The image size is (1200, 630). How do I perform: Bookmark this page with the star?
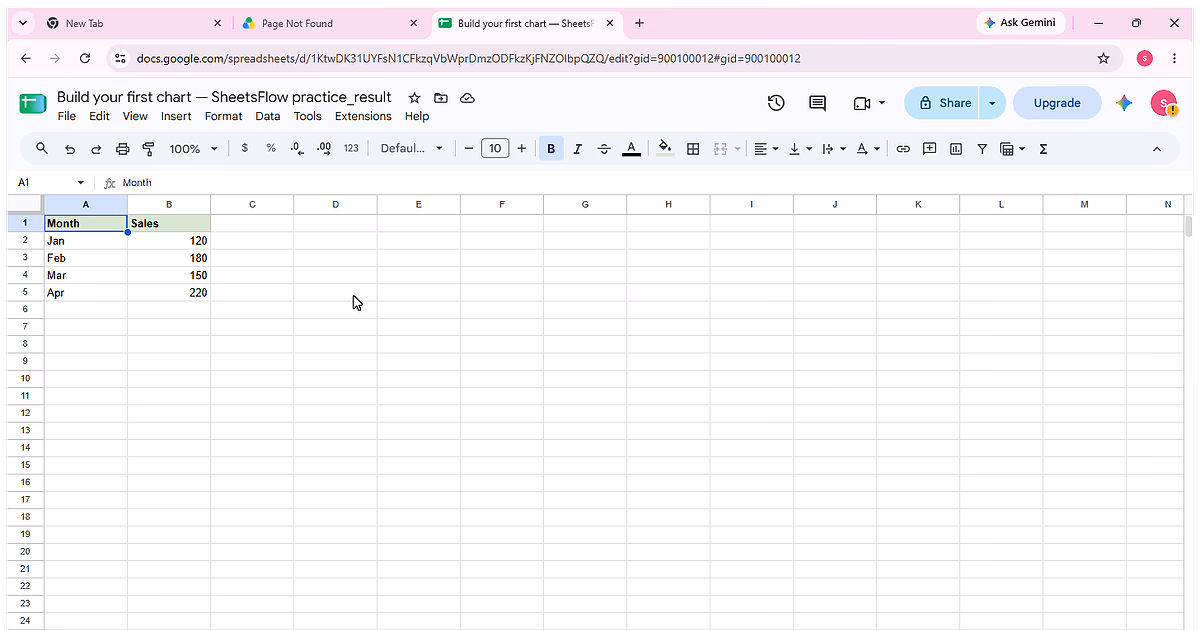1104,59
